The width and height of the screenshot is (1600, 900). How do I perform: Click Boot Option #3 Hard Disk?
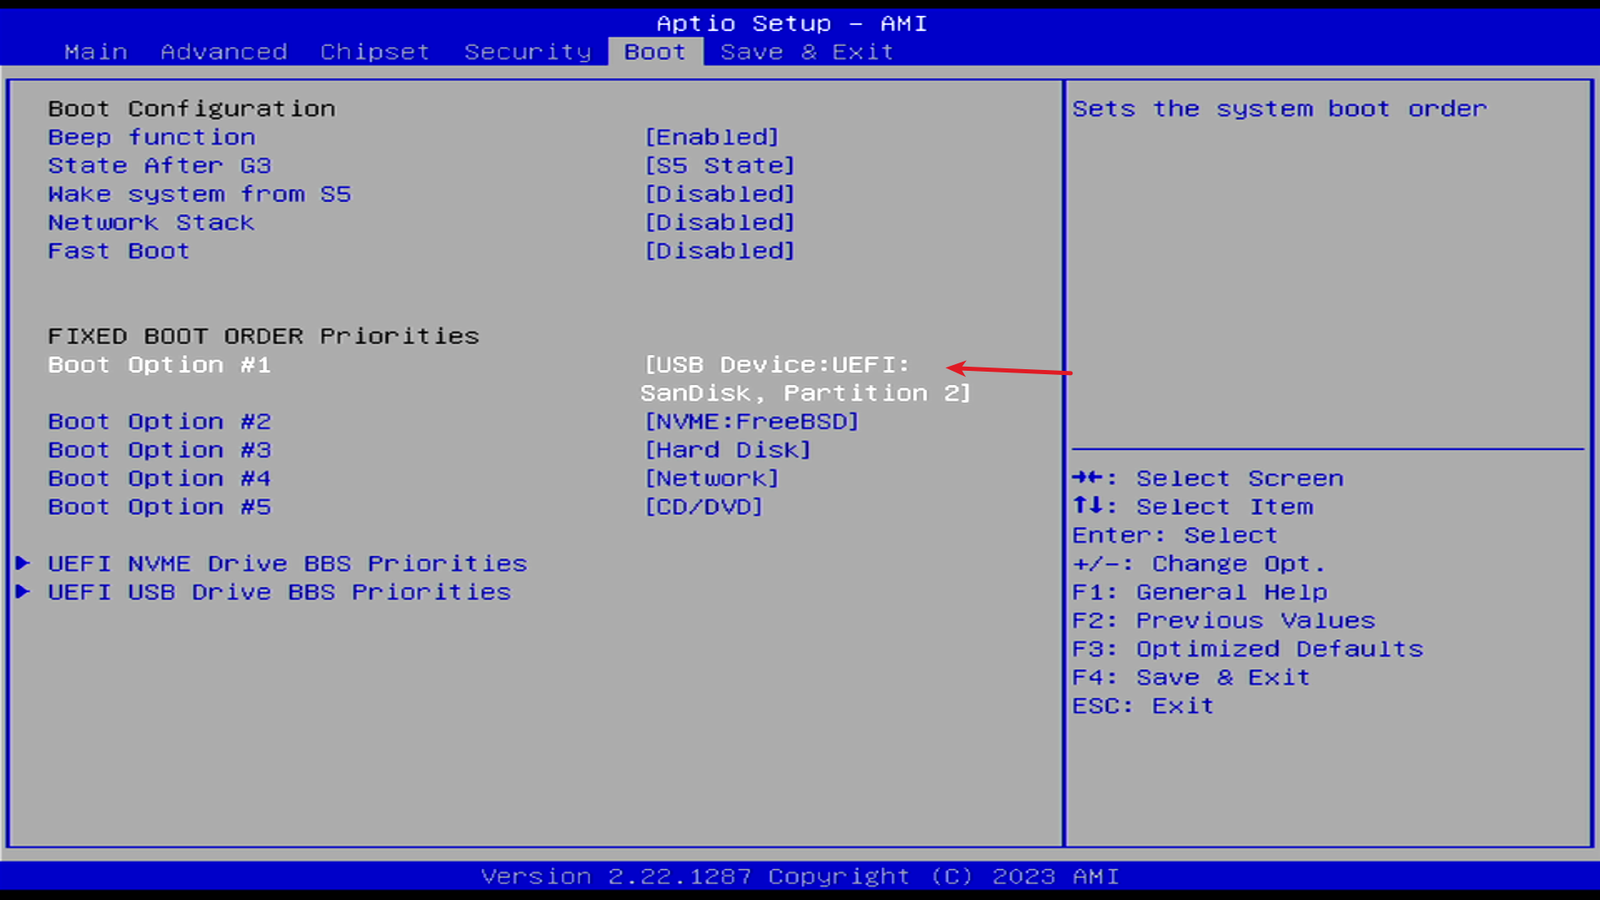point(729,450)
